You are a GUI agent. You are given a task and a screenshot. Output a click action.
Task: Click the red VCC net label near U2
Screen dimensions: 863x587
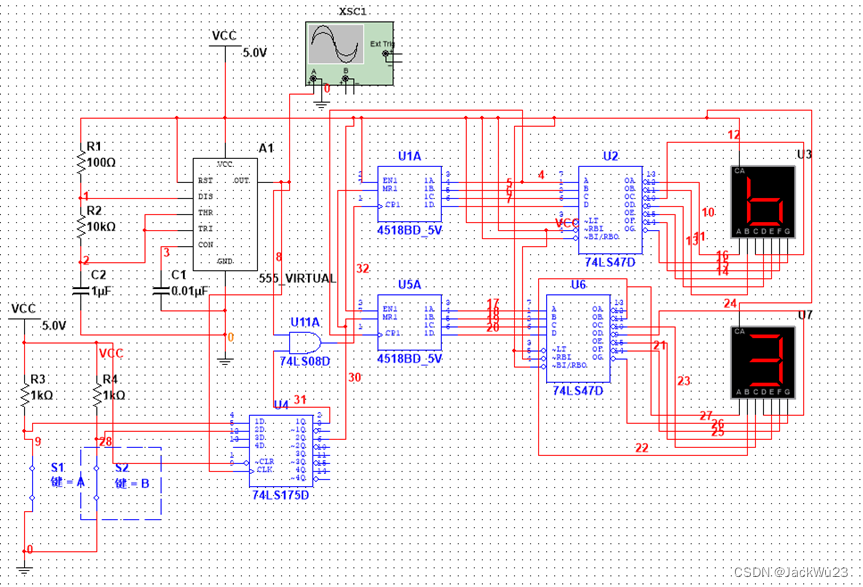point(566,223)
